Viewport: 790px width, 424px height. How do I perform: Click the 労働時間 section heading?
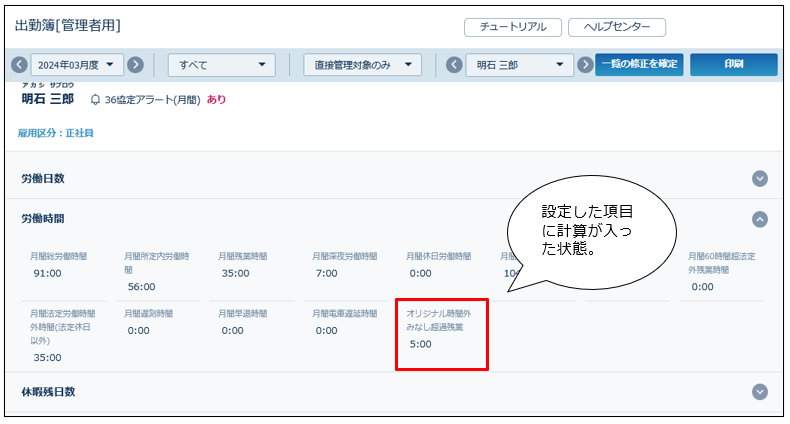[x=43, y=219]
